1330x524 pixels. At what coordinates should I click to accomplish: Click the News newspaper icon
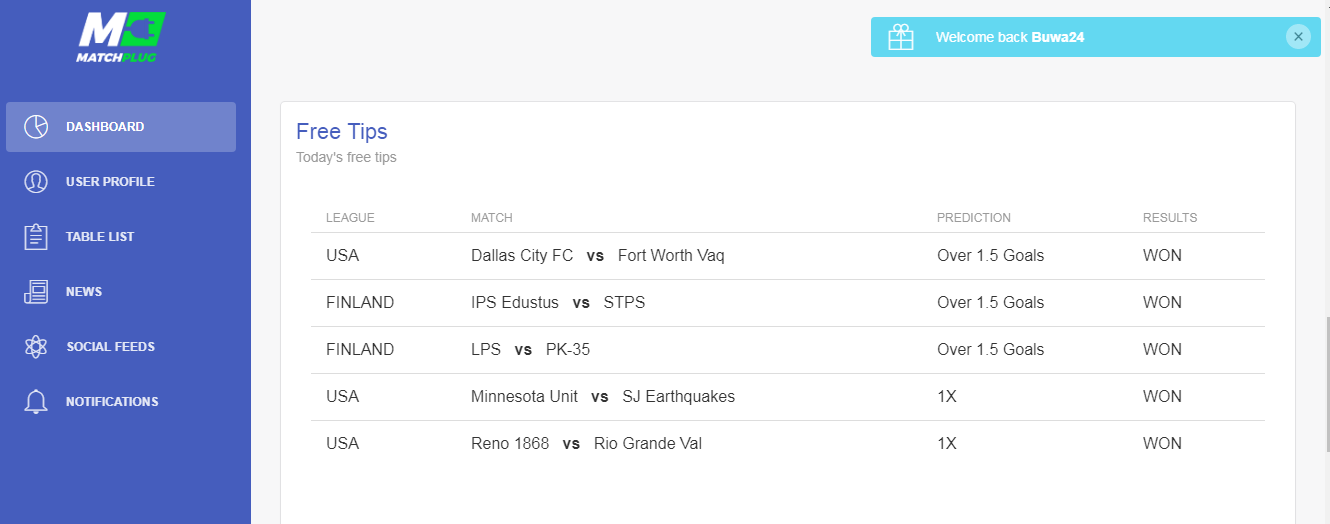[36, 292]
